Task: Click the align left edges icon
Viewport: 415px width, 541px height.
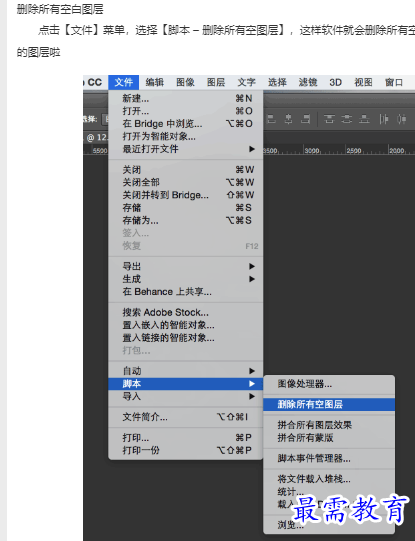Action: point(272,119)
